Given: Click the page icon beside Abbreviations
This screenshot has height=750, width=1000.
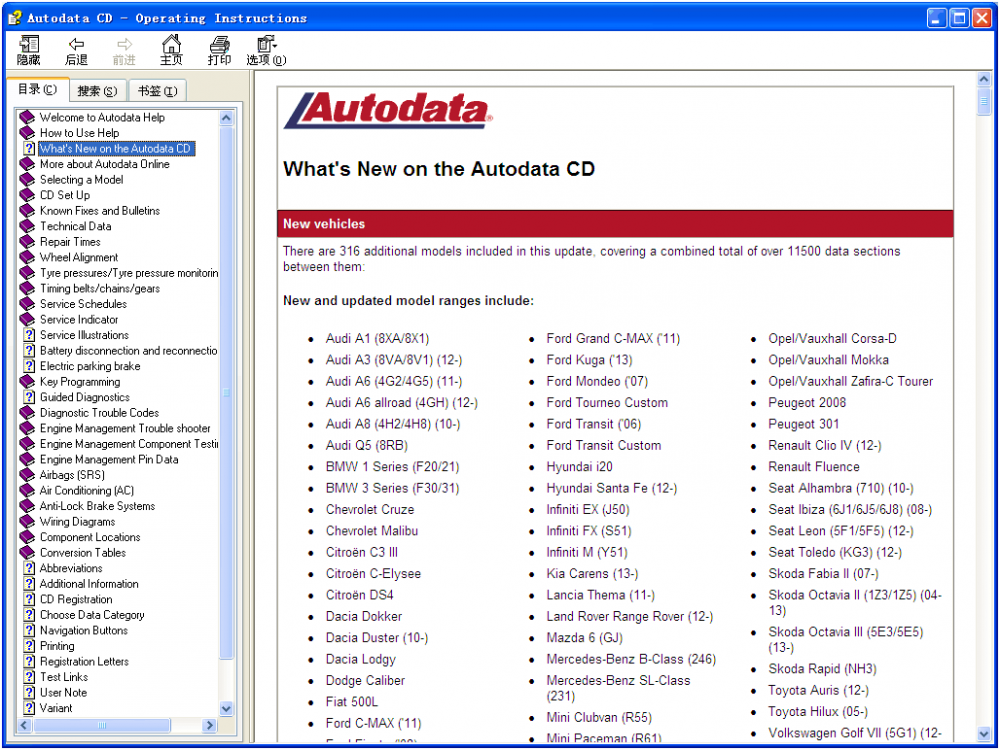Looking at the screenshot, I should pyautogui.click(x=29, y=568).
